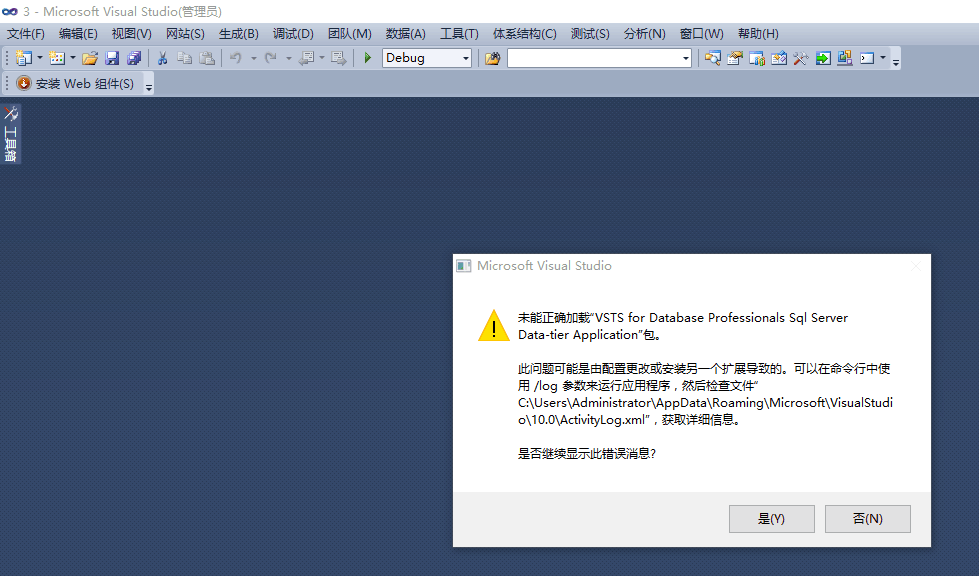The height and width of the screenshot is (576, 979).
Task: Expand the New Project dropdown arrow
Action: pyautogui.click(x=40, y=58)
